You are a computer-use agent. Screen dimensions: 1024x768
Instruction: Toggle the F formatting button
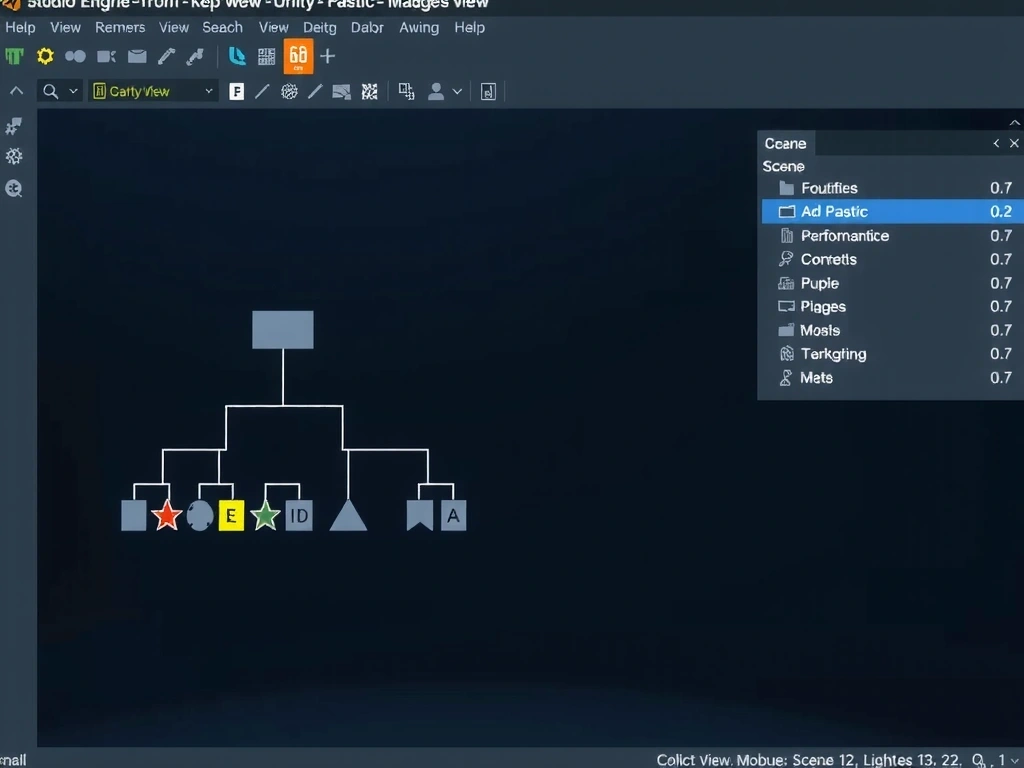236,91
